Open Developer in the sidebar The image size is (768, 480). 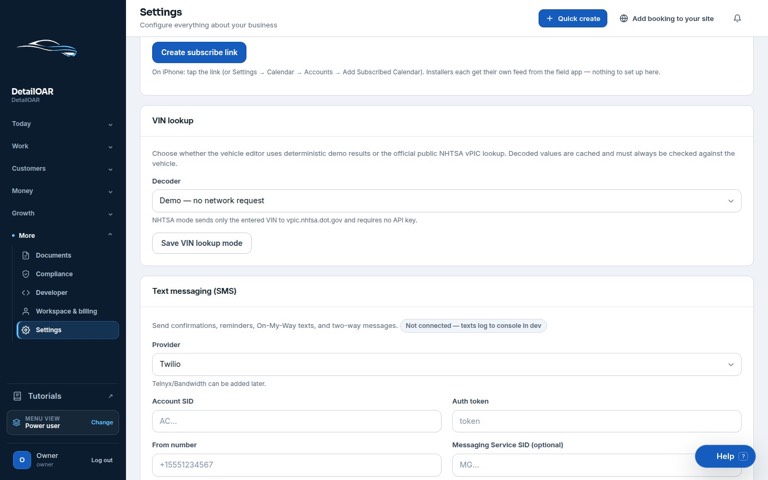click(68, 292)
